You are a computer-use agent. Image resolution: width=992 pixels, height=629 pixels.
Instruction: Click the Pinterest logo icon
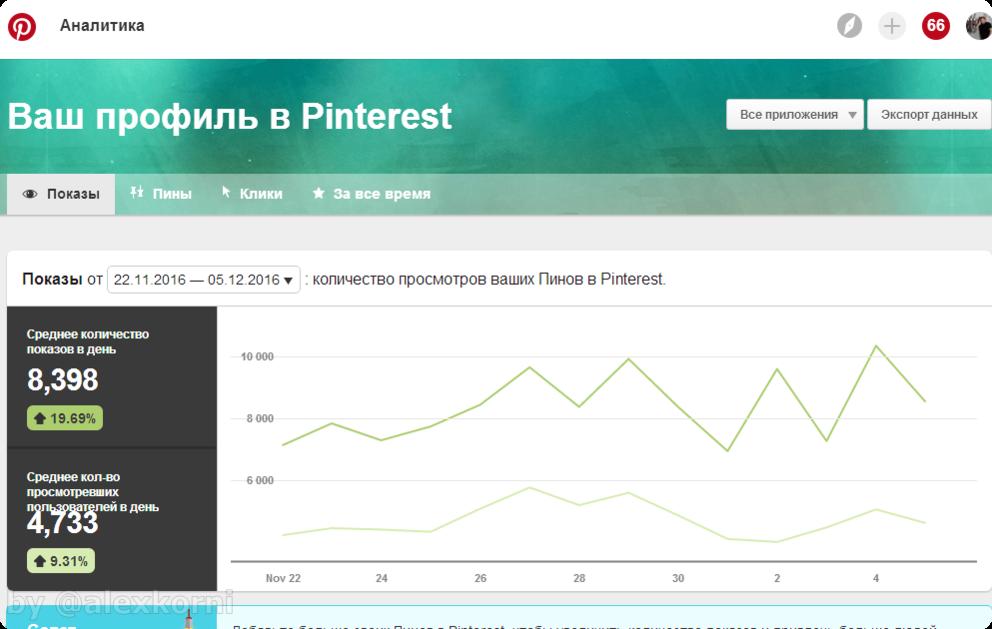pos(22,27)
